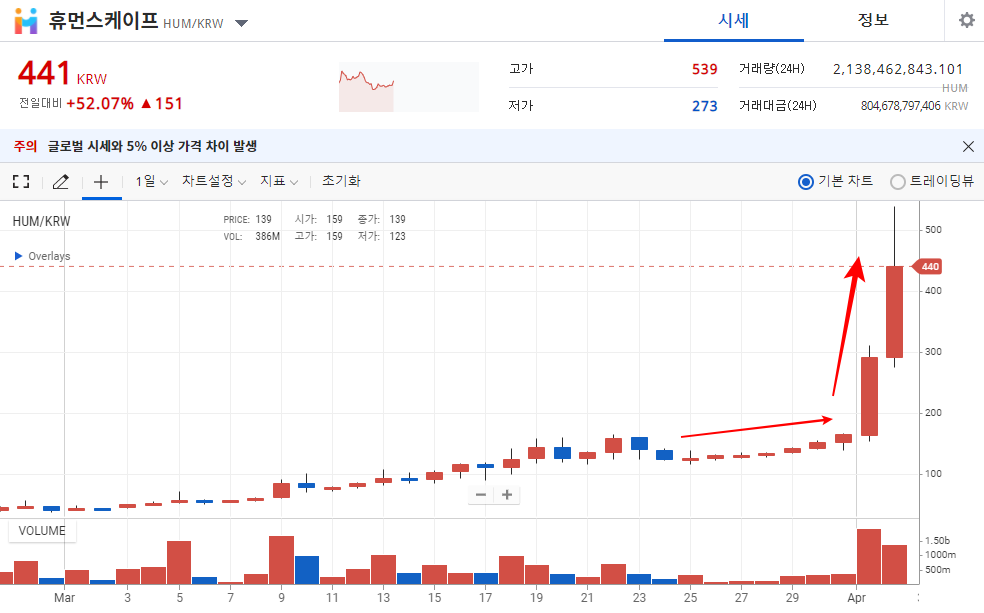Click the 1.50b volume axis label

point(938,540)
